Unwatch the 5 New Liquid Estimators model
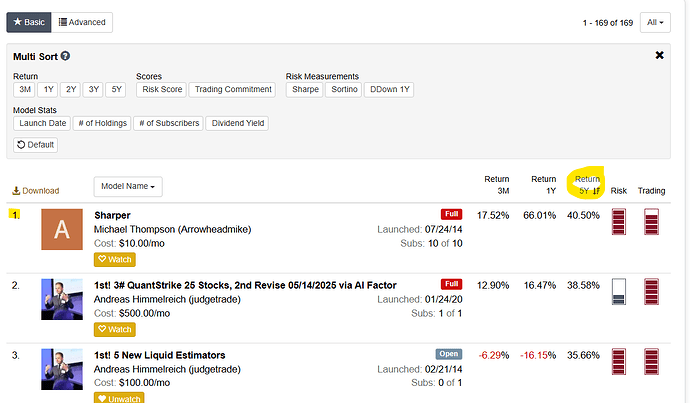 coord(118,397)
